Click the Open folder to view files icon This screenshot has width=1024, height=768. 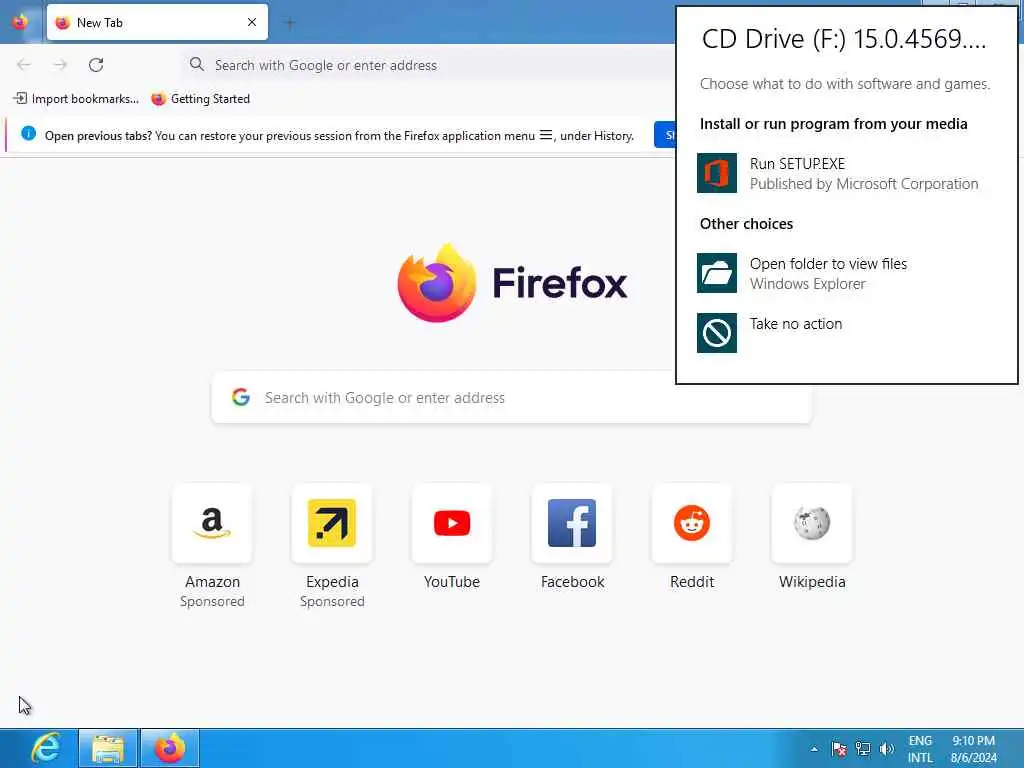pyautogui.click(x=716, y=273)
